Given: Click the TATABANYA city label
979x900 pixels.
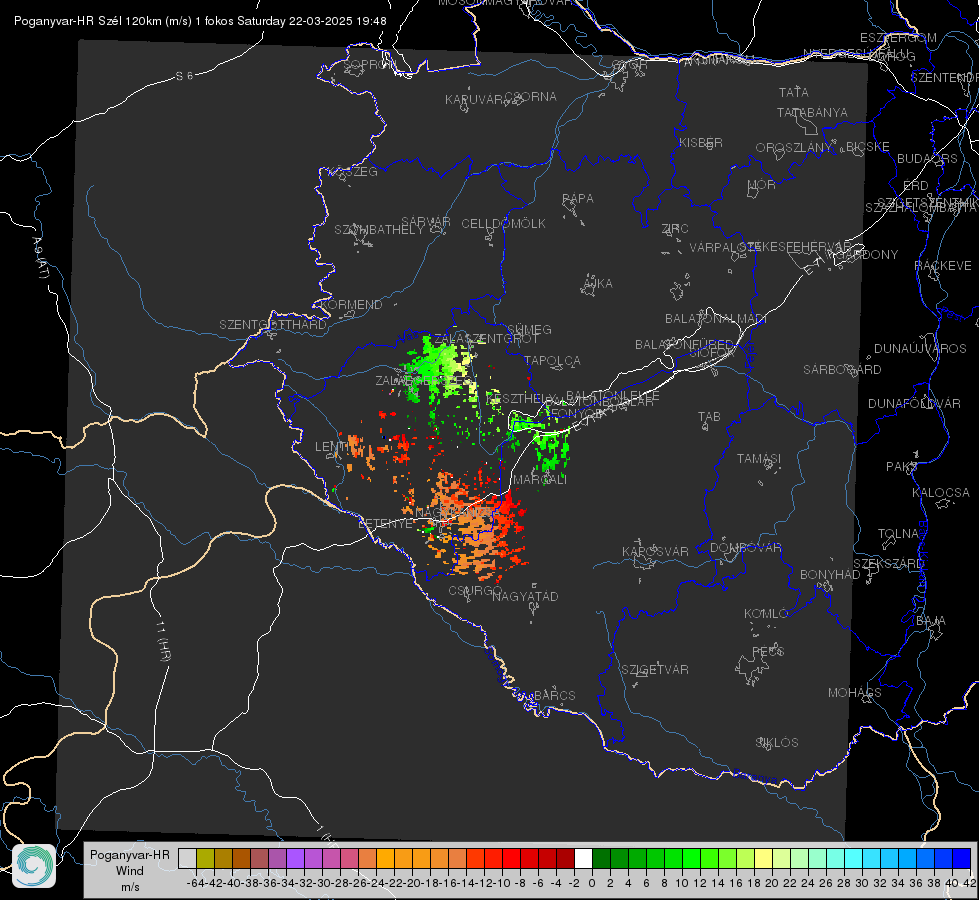Looking at the screenshot, I should coord(812,112).
